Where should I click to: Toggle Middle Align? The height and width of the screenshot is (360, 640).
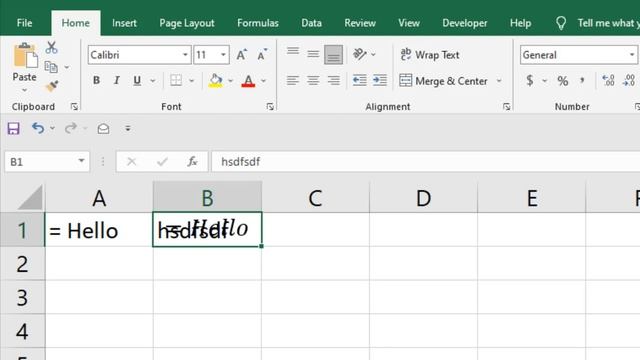[313, 54]
